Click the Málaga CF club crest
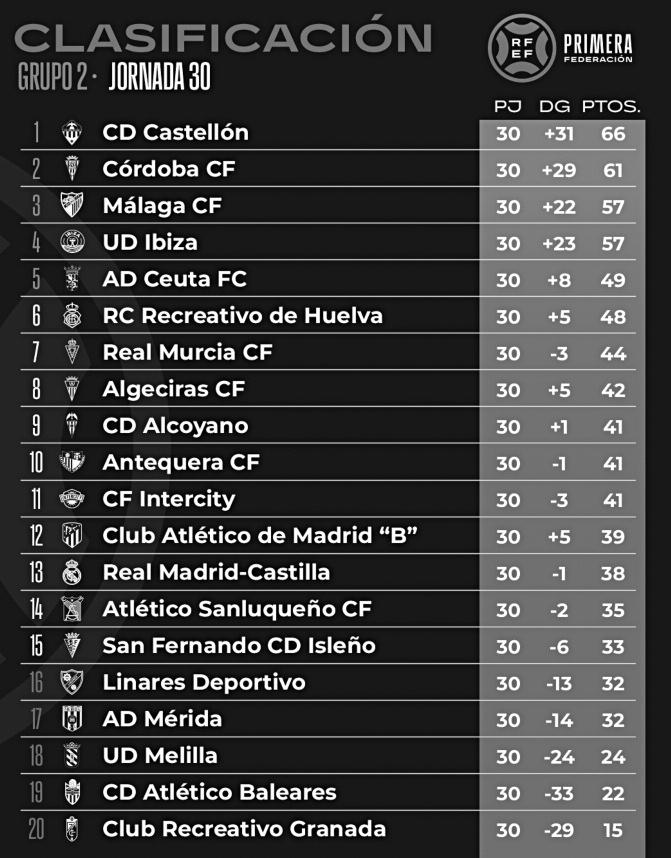This screenshot has height=858, width=671. [x=72, y=205]
